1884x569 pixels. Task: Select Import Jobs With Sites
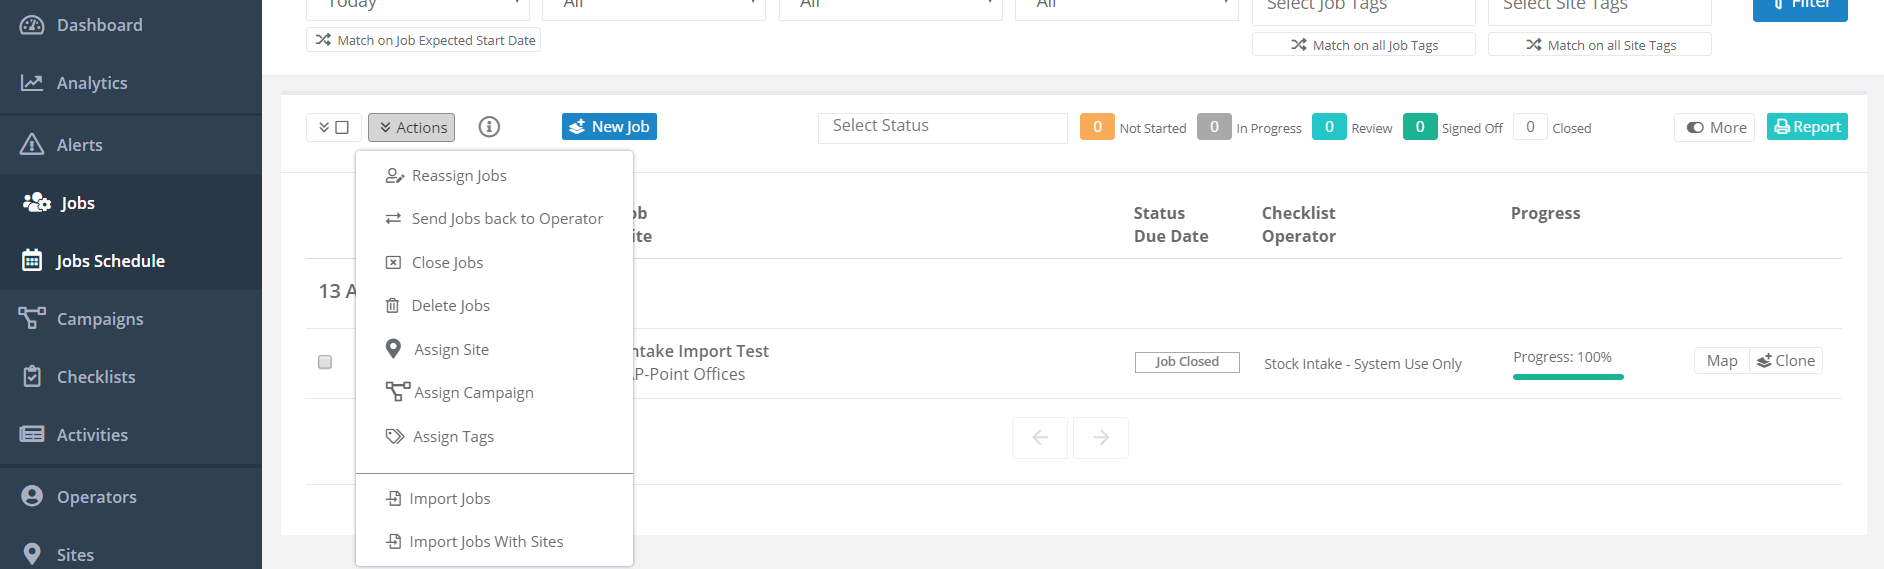point(486,542)
